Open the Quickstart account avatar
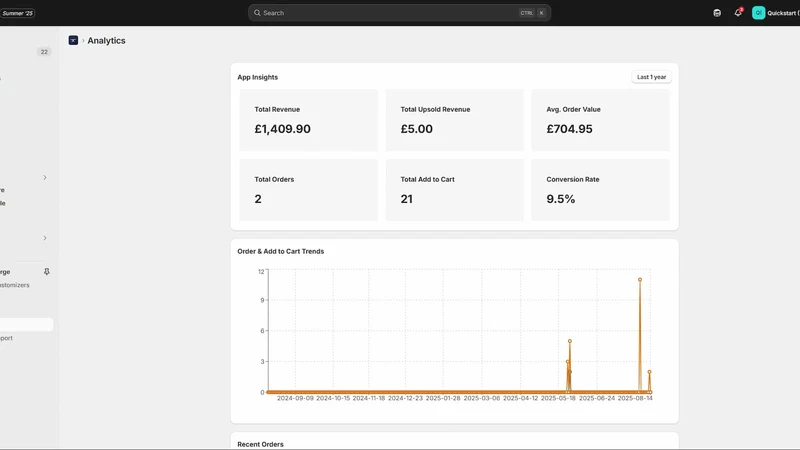This screenshot has height=450, width=800. tap(758, 13)
